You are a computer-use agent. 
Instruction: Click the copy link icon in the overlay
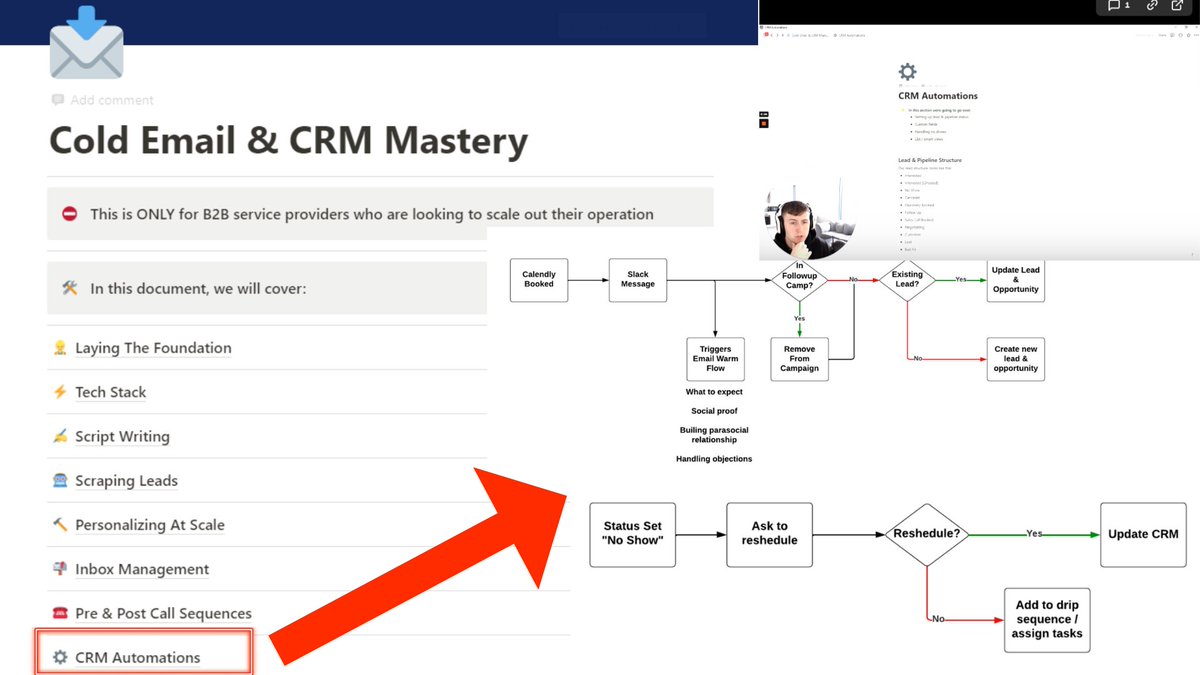[x=1152, y=6]
